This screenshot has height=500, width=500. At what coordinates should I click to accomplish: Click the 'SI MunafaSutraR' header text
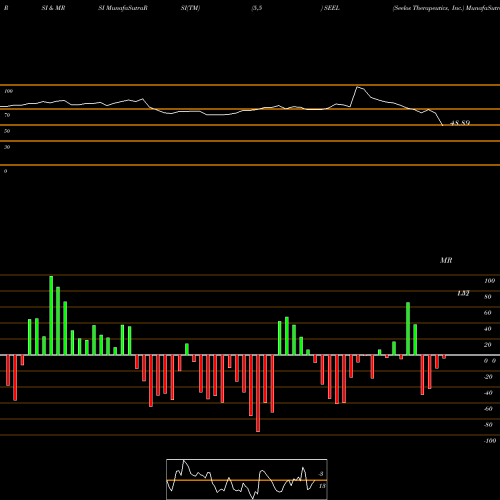pyautogui.click(x=123, y=8)
